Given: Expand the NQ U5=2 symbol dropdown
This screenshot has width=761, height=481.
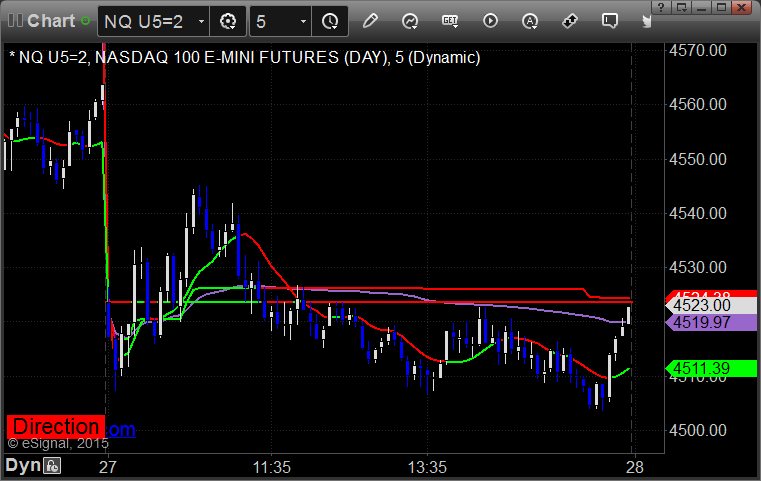Looking at the screenshot, I should [201, 20].
